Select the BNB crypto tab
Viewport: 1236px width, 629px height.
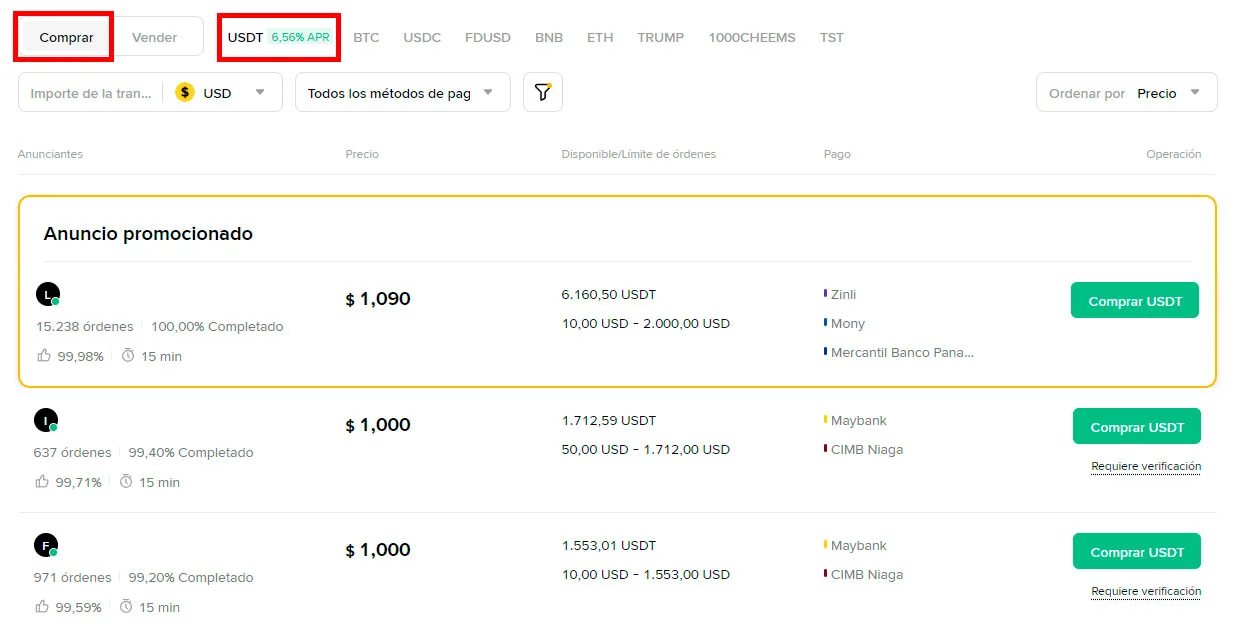[549, 37]
